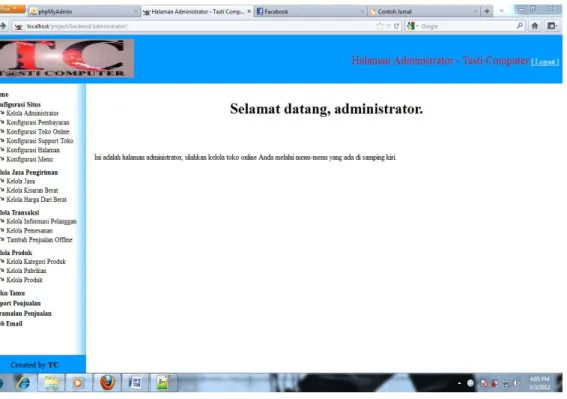
Task: Select Kelola Transaksi heading
Action: pos(20,212)
